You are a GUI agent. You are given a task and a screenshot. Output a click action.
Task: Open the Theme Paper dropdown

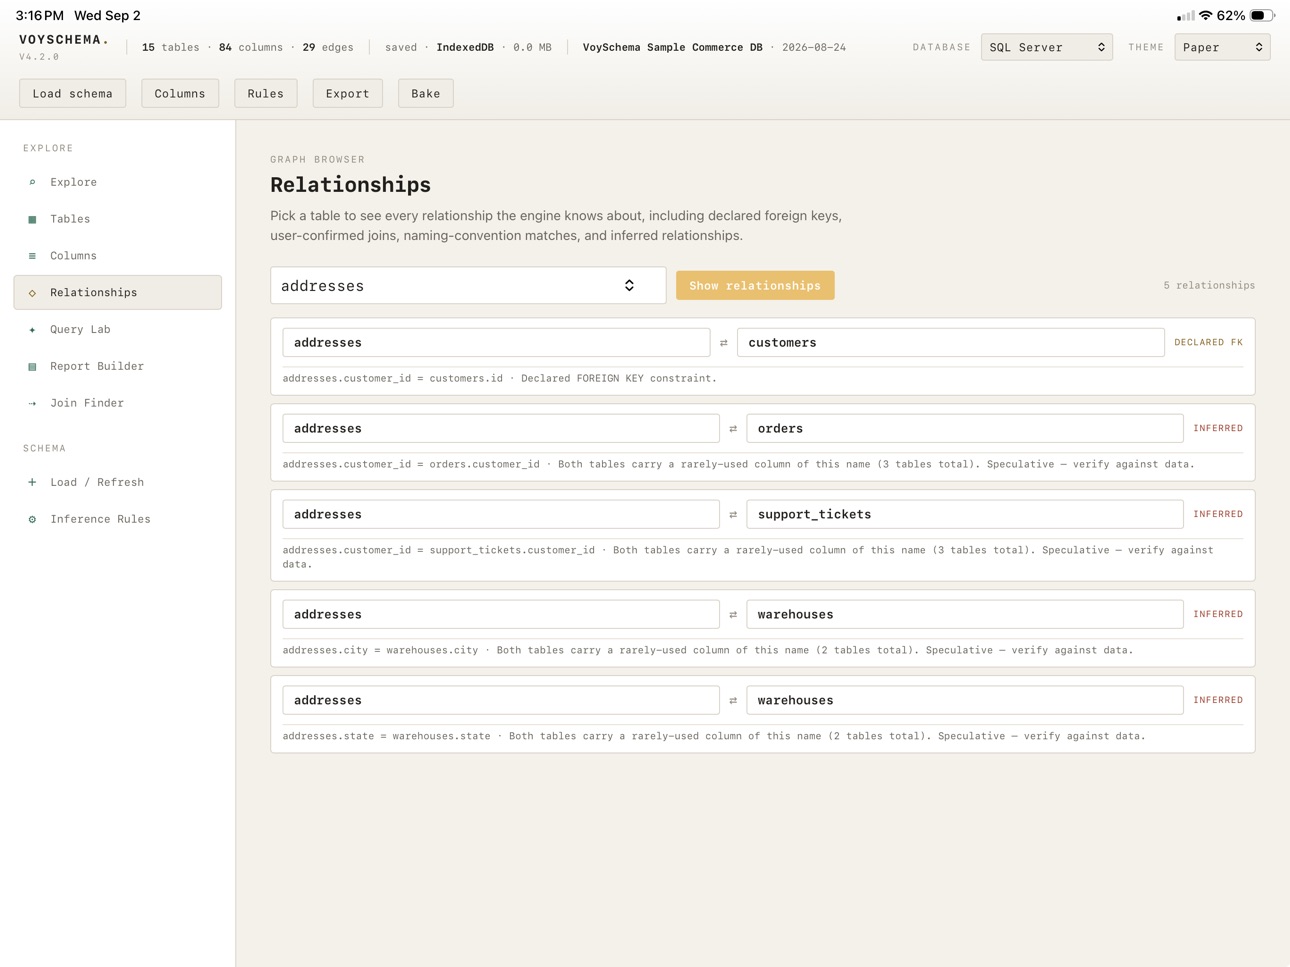pyautogui.click(x=1222, y=47)
